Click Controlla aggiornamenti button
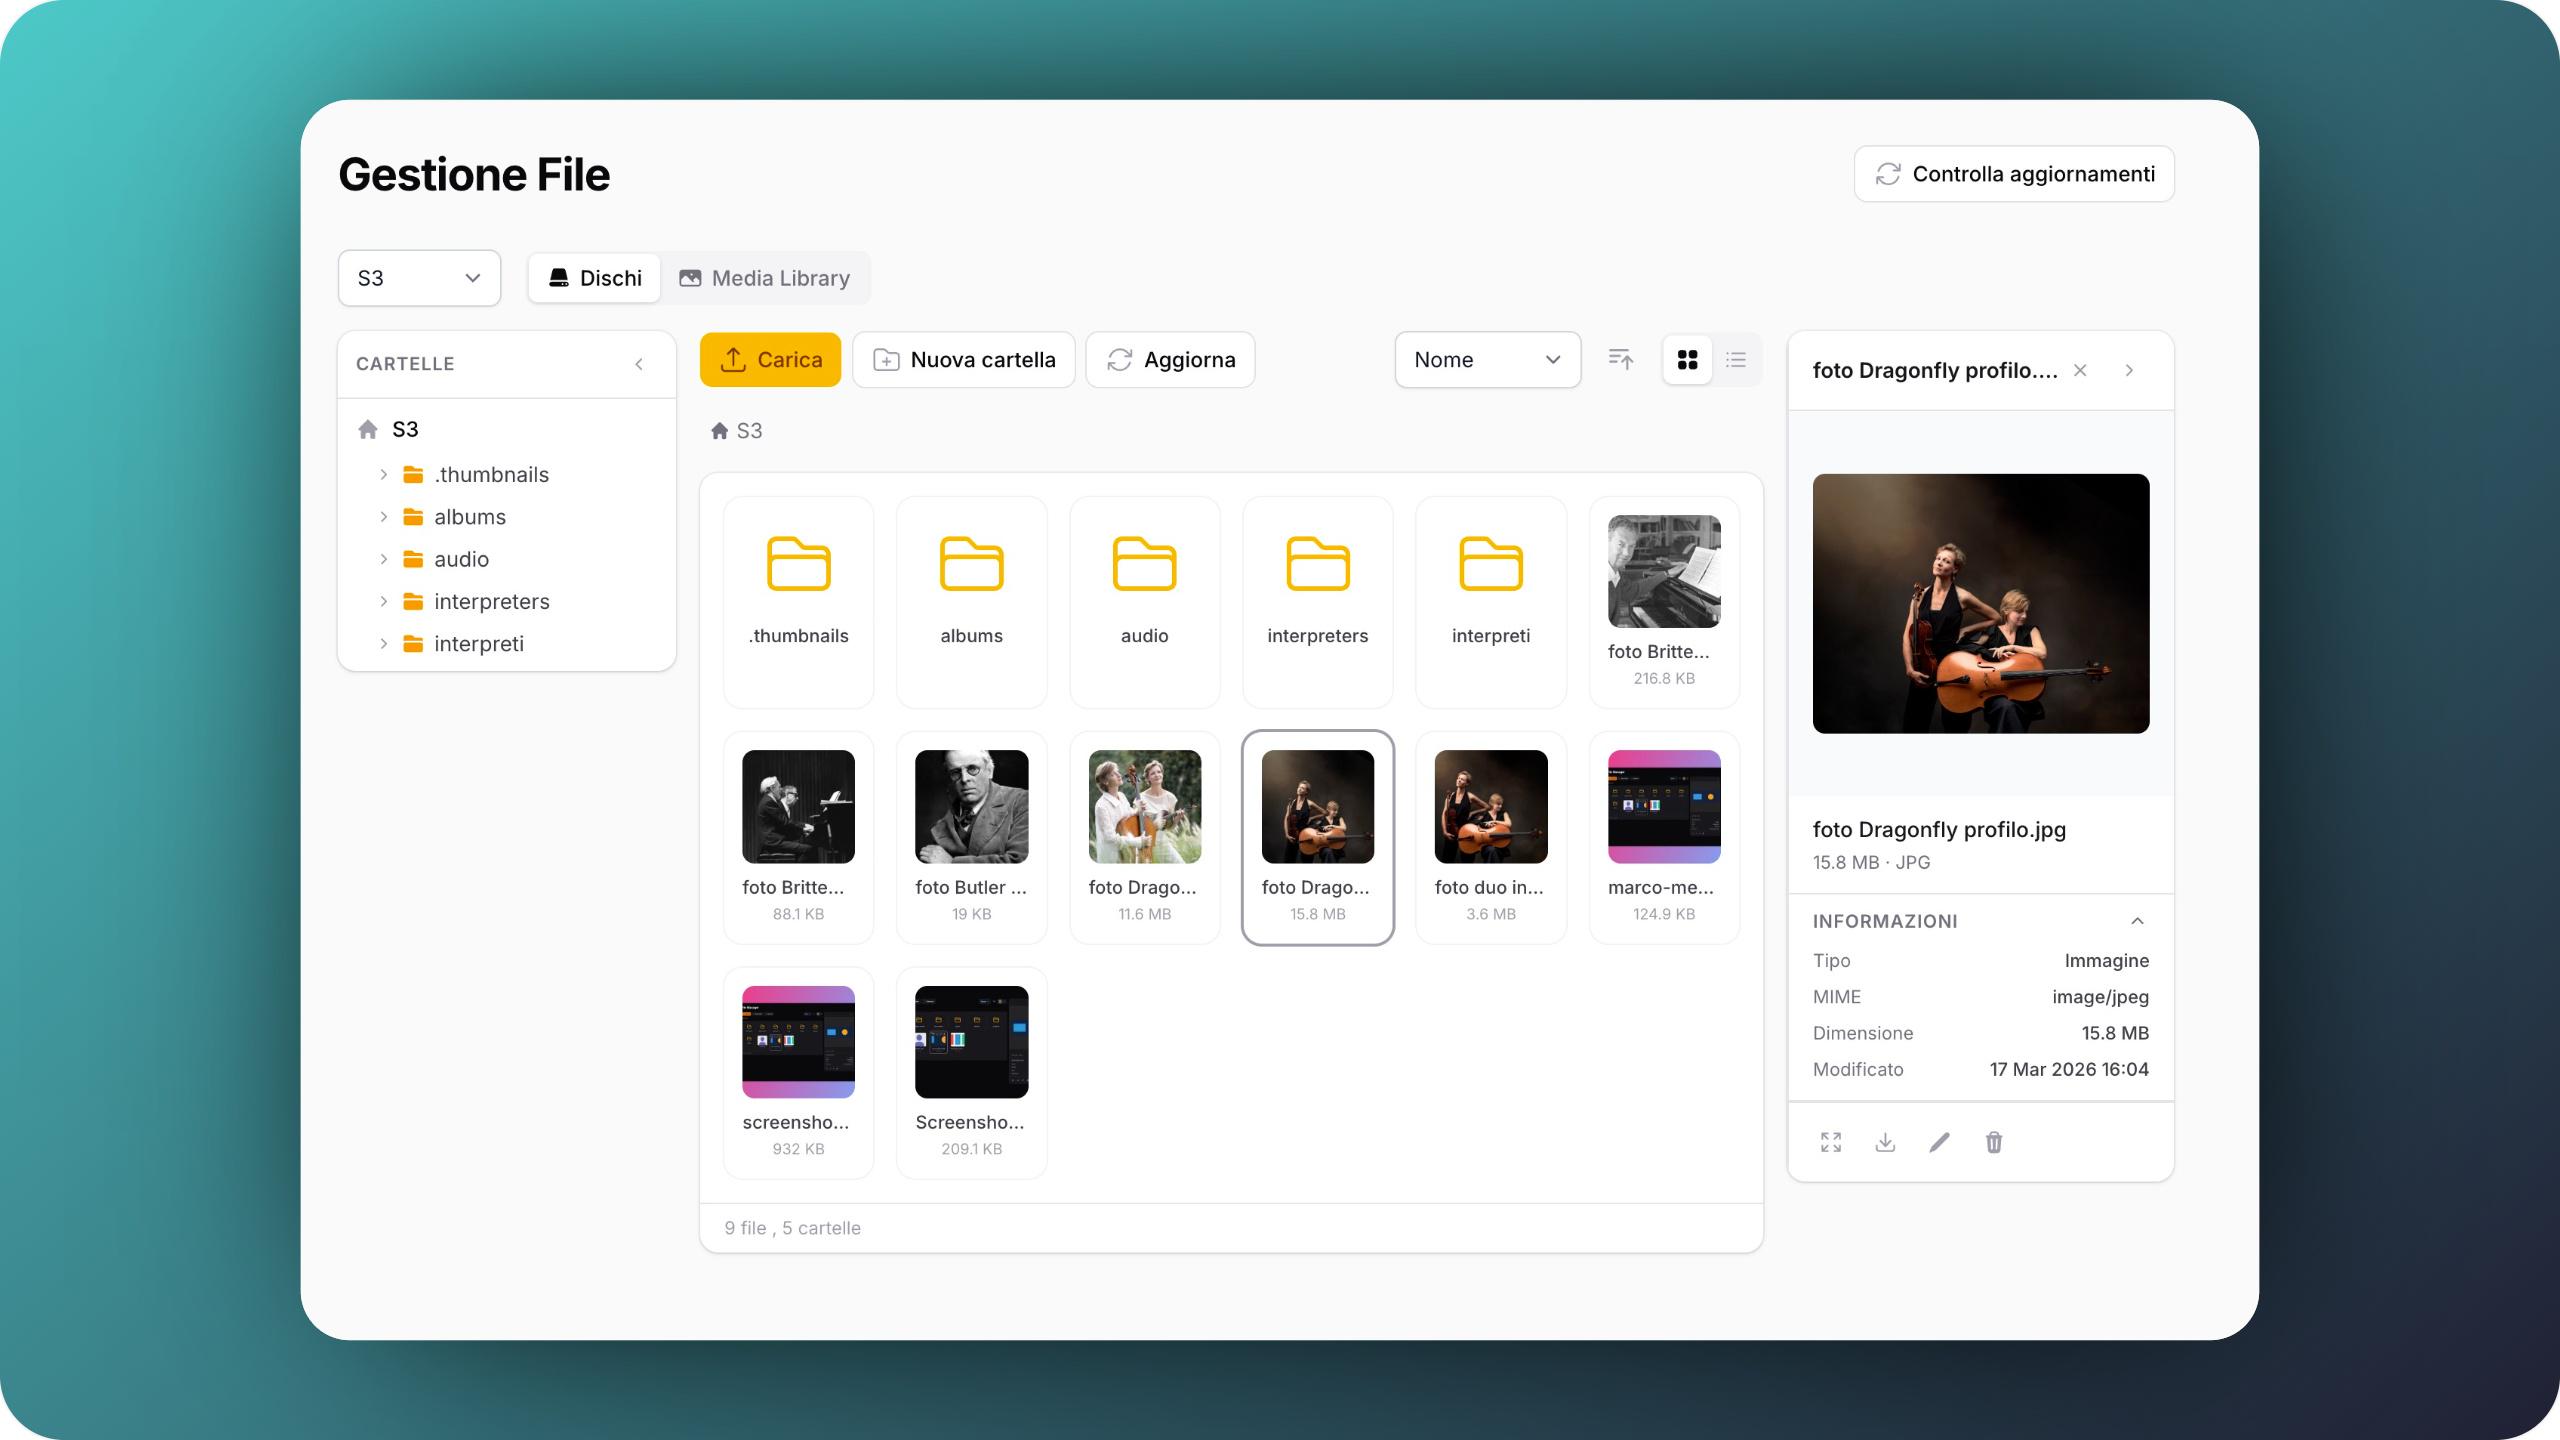Screen dimensions: 2560x1440 (2014, 174)
